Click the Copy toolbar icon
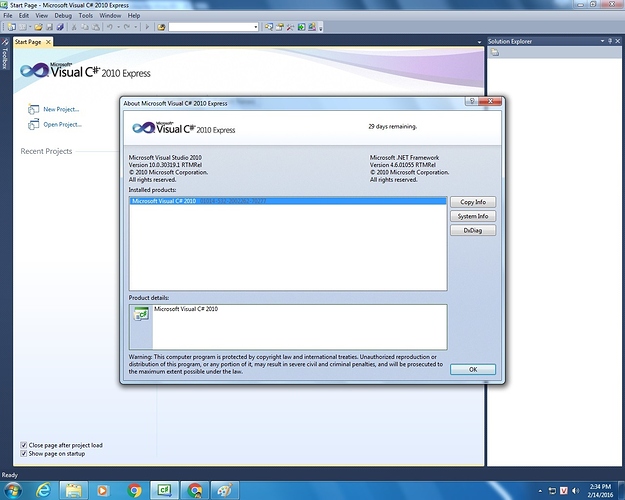The image size is (625, 500). (x=85, y=27)
